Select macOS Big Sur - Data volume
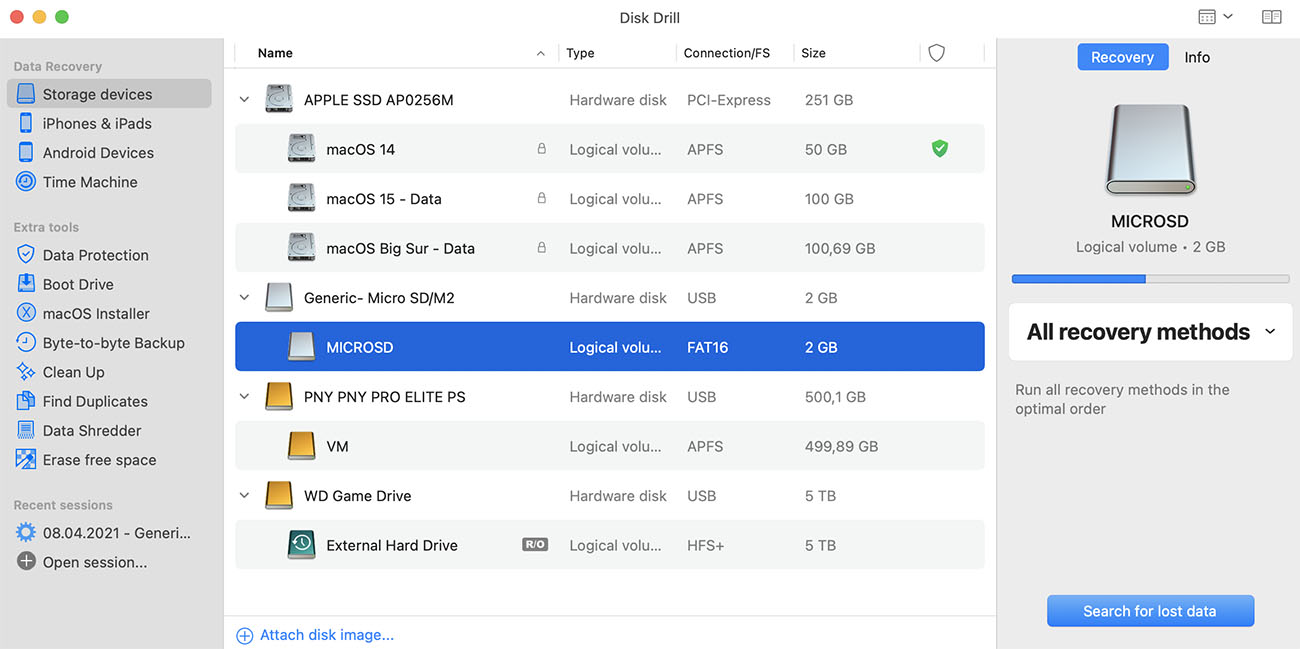Image resolution: width=1300 pixels, height=649 pixels. (x=610, y=248)
